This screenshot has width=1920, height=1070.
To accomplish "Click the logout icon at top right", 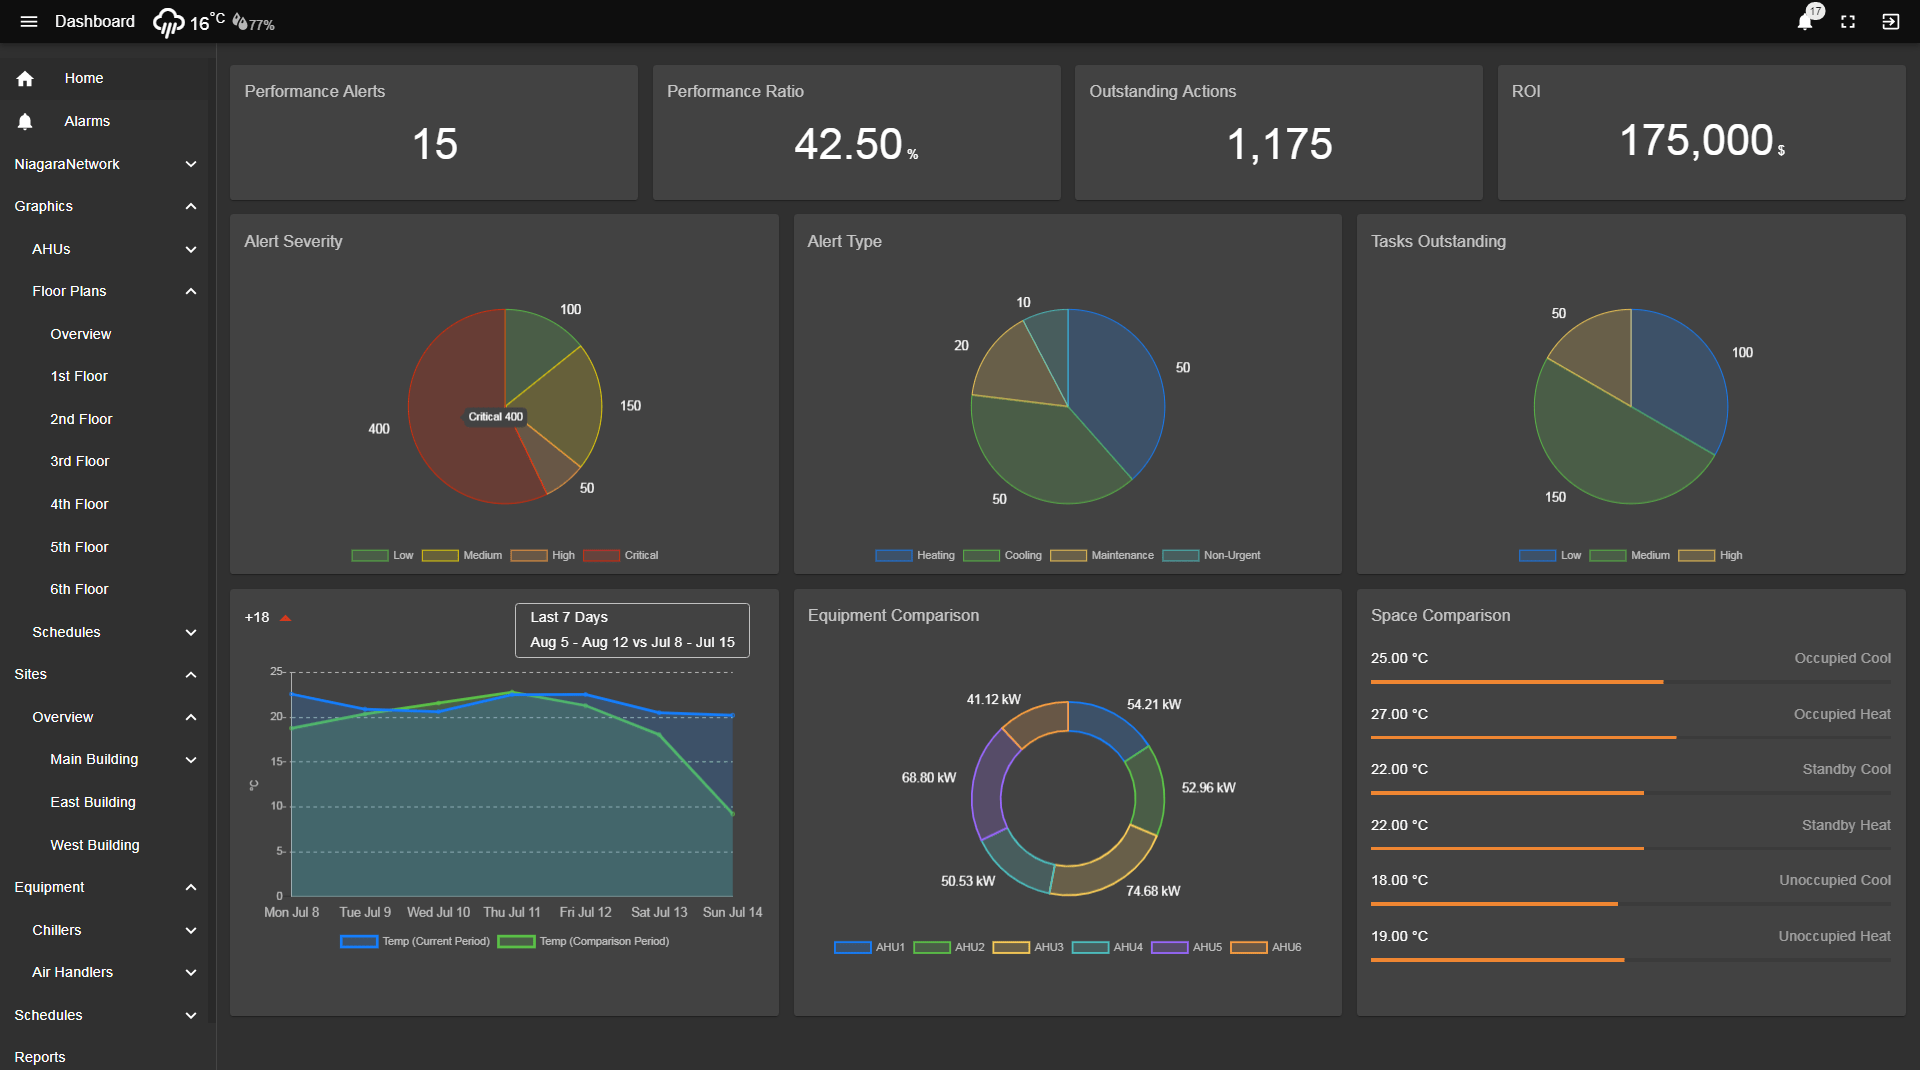I will tap(1891, 21).
